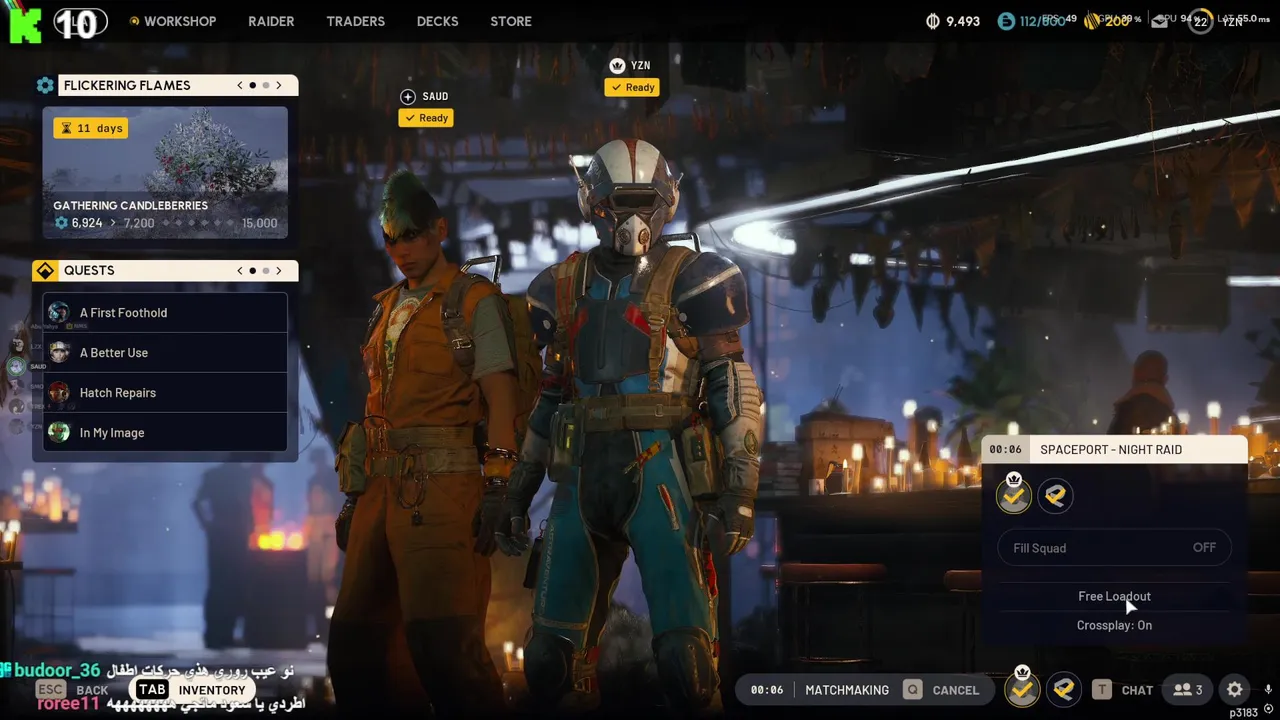
Task: Click the Flickering Flames gear icon
Action: point(45,85)
